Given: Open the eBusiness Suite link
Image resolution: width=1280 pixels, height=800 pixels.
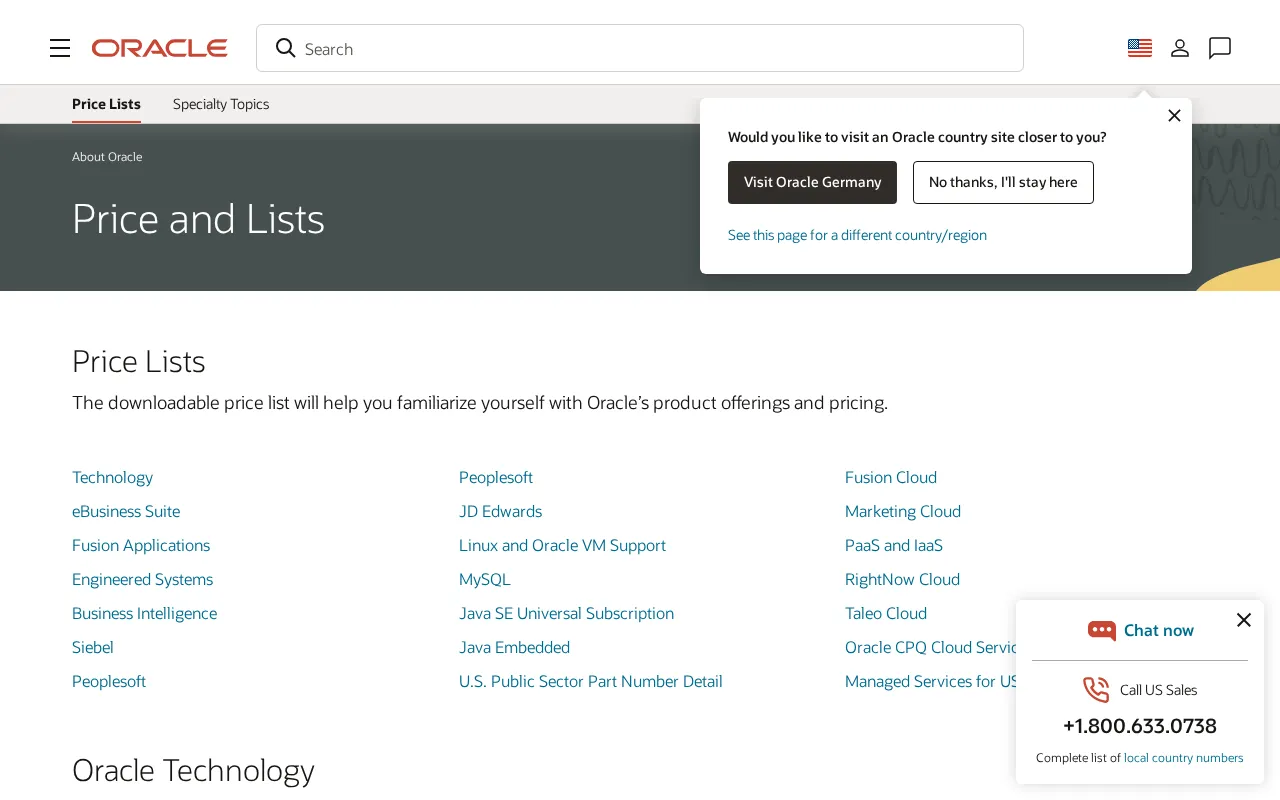Looking at the screenshot, I should [x=126, y=511].
